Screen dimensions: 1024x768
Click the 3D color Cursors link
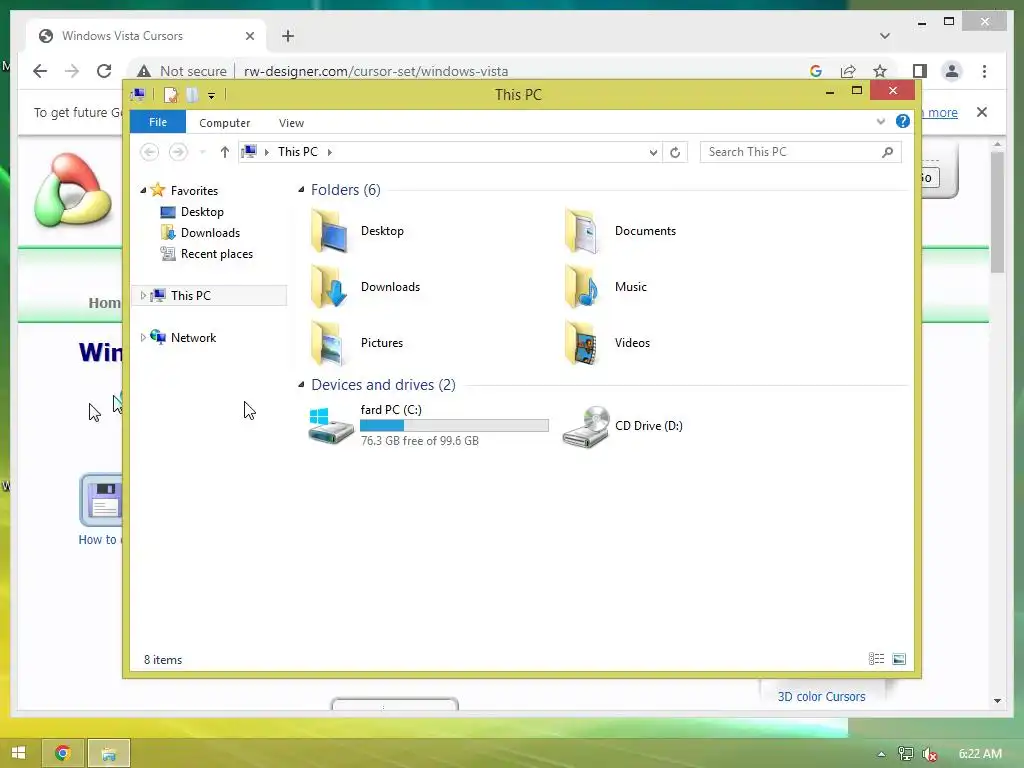(821, 697)
